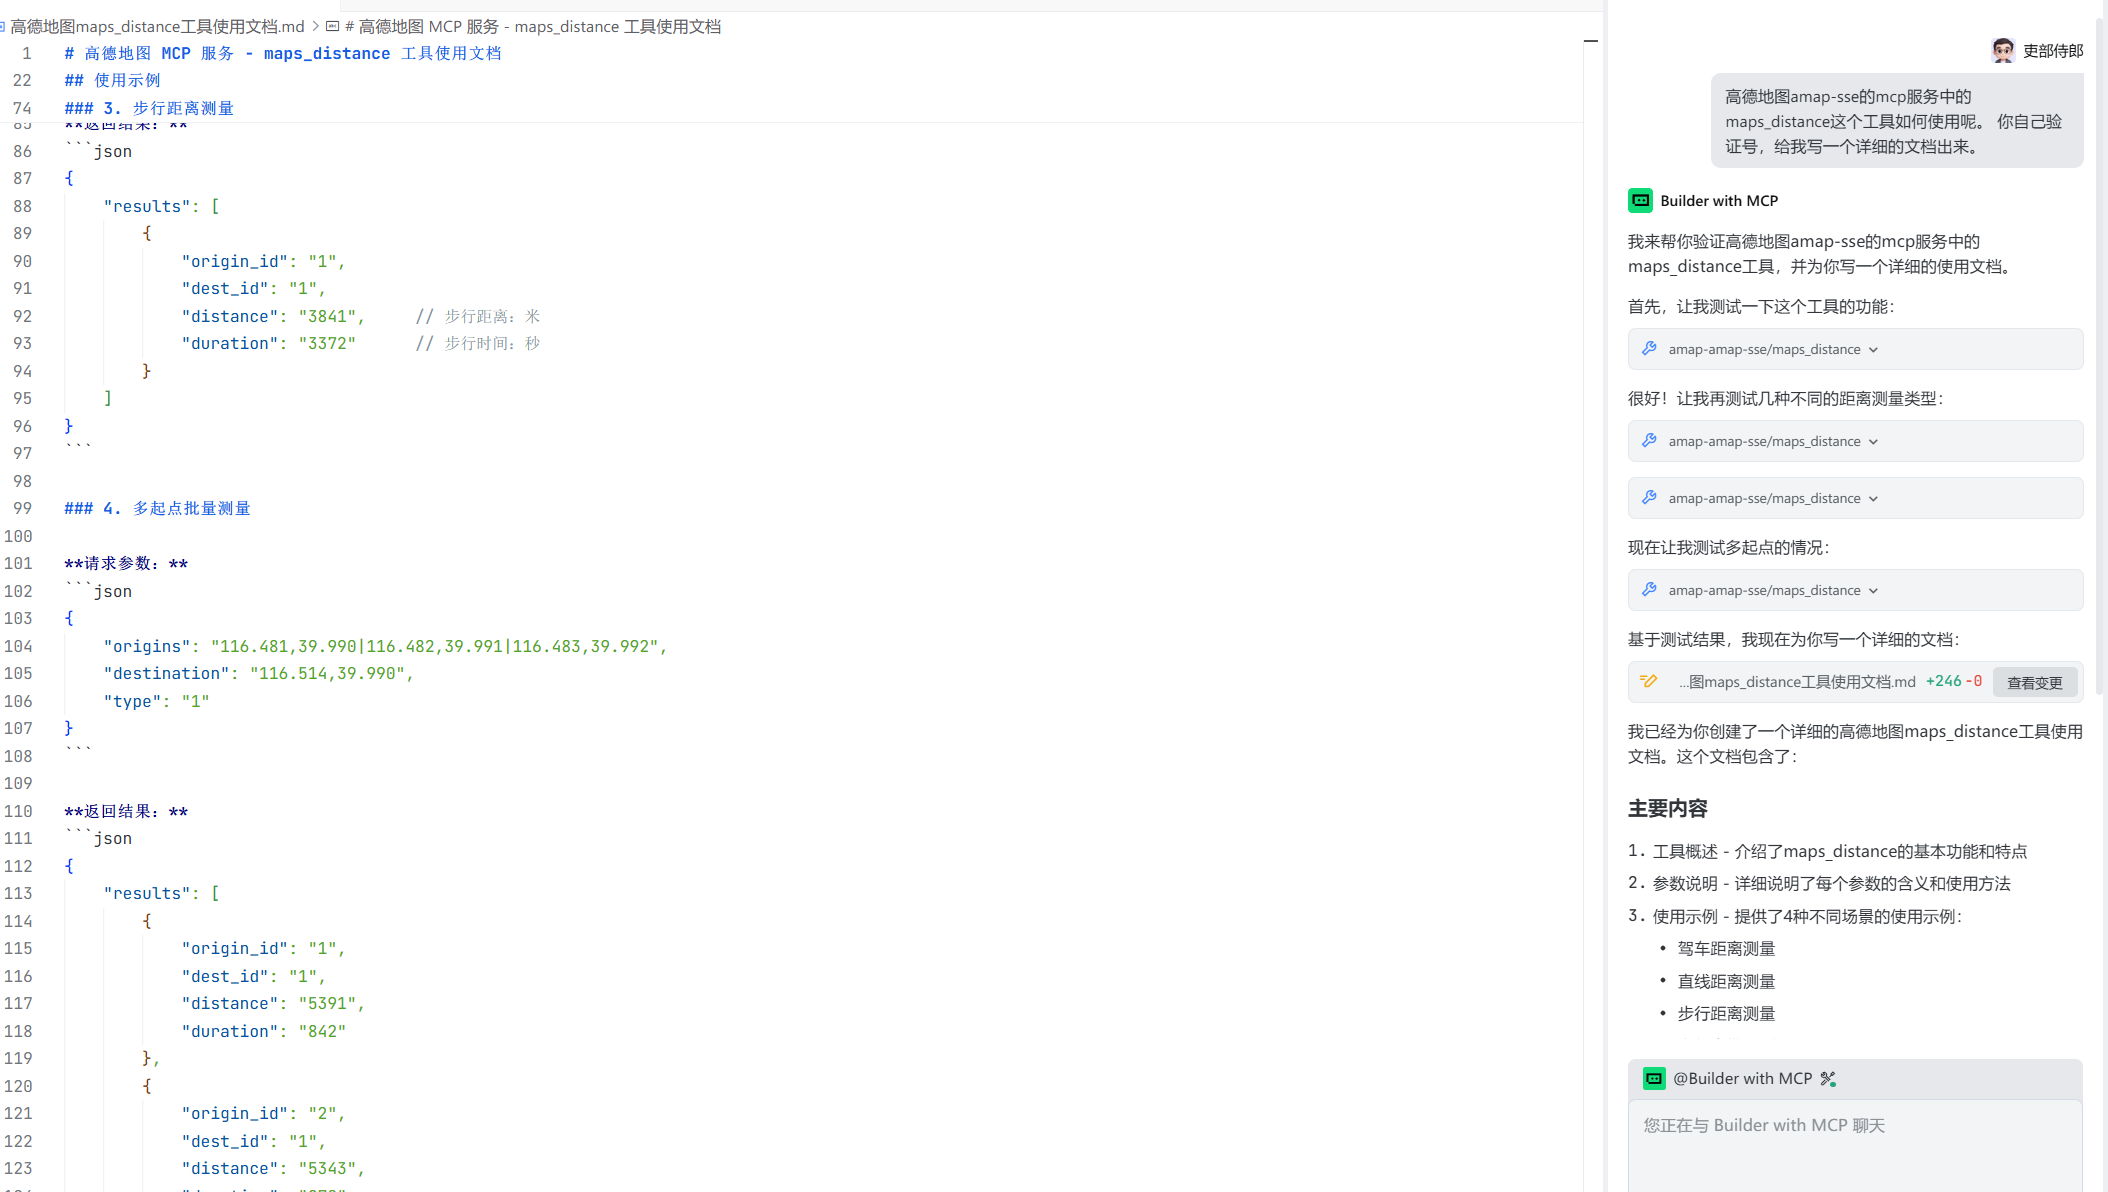Viewport: 2108px width, 1192px height.
Task: Click the symbol icon before the breadcrumb heading
Action: click(x=333, y=27)
